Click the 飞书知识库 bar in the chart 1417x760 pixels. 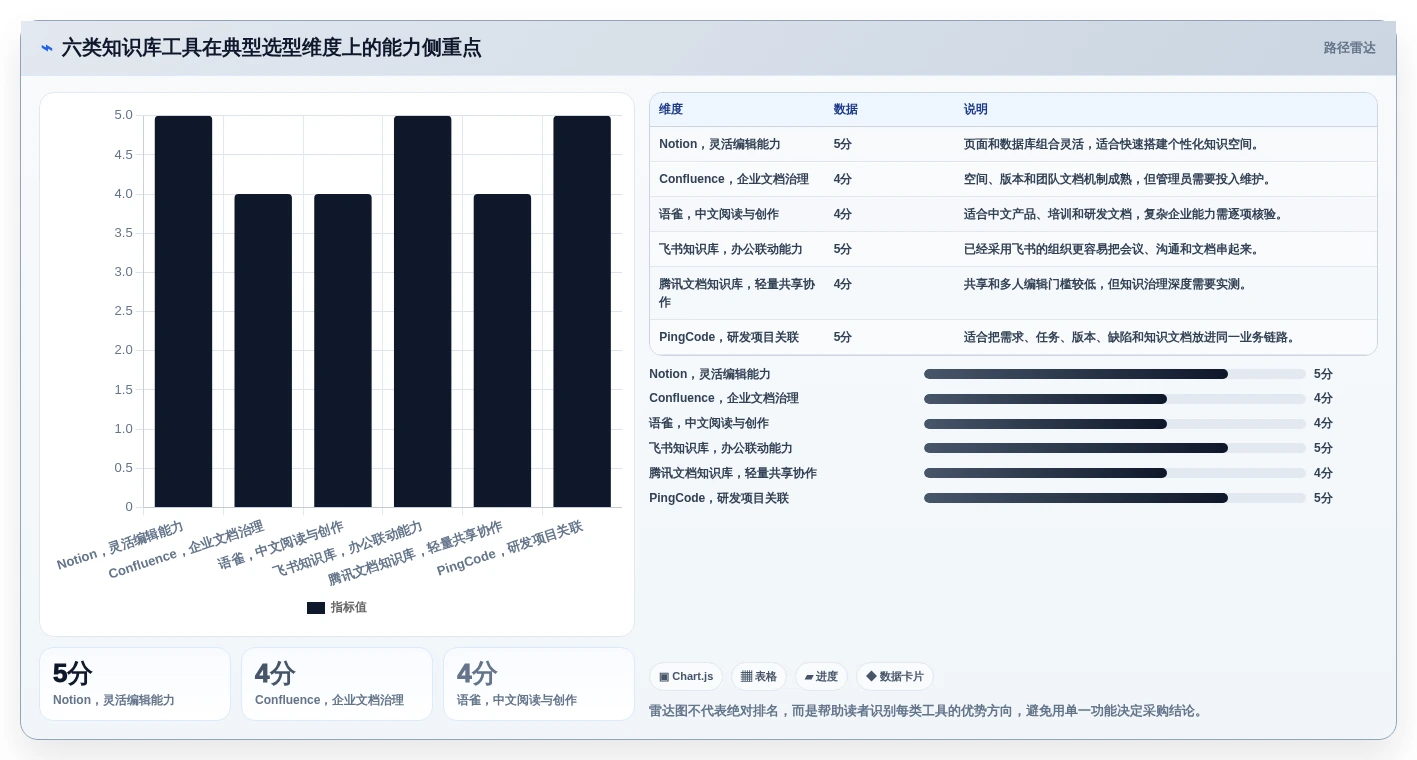pyautogui.click(x=422, y=311)
